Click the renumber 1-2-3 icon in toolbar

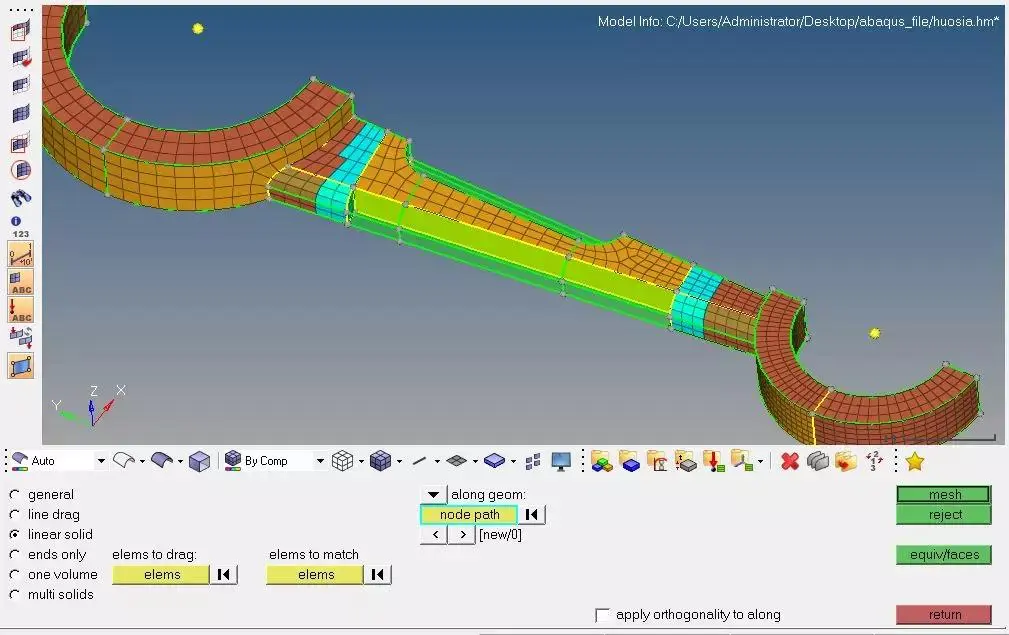(x=874, y=461)
